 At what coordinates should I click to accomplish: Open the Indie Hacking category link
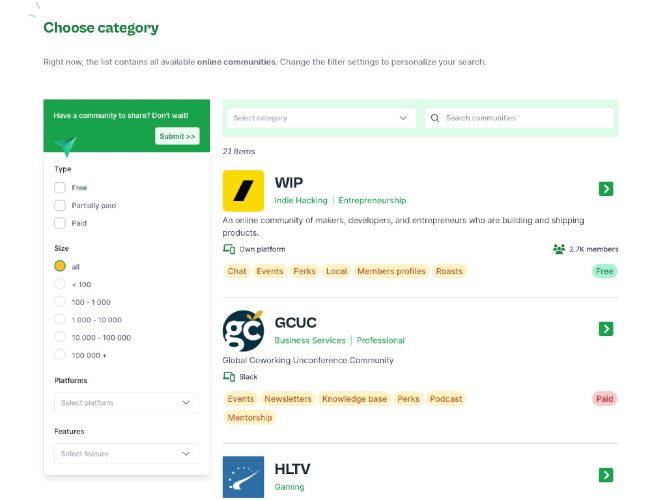[x=301, y=200]
